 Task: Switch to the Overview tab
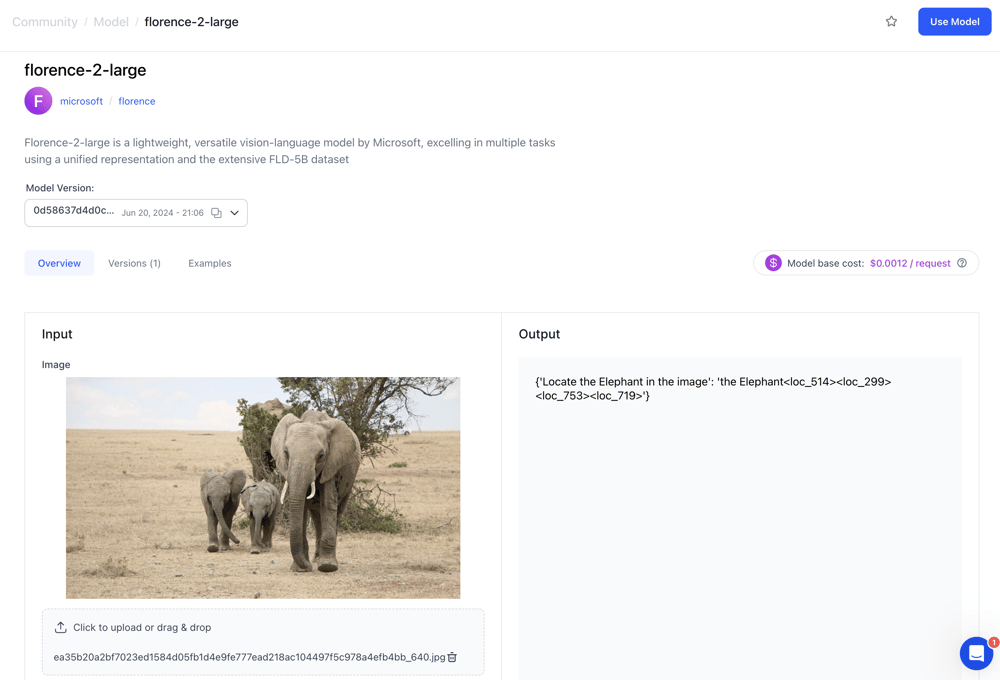(59, 263)
